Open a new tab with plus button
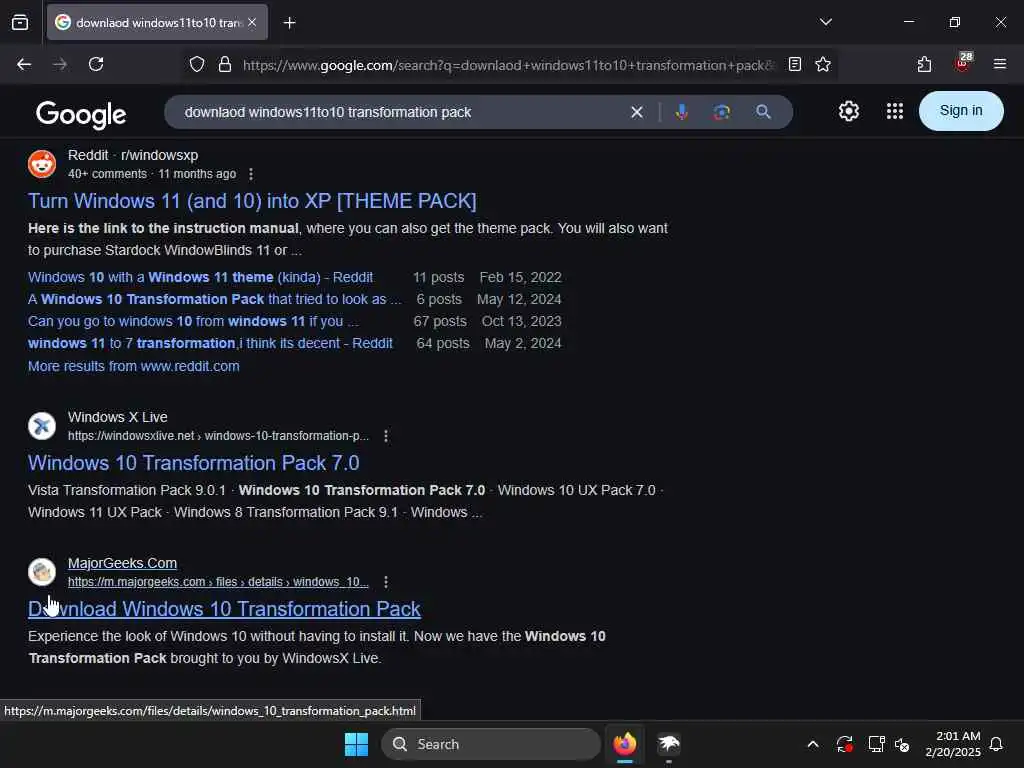1024x768 pixels. coord(289,23)
